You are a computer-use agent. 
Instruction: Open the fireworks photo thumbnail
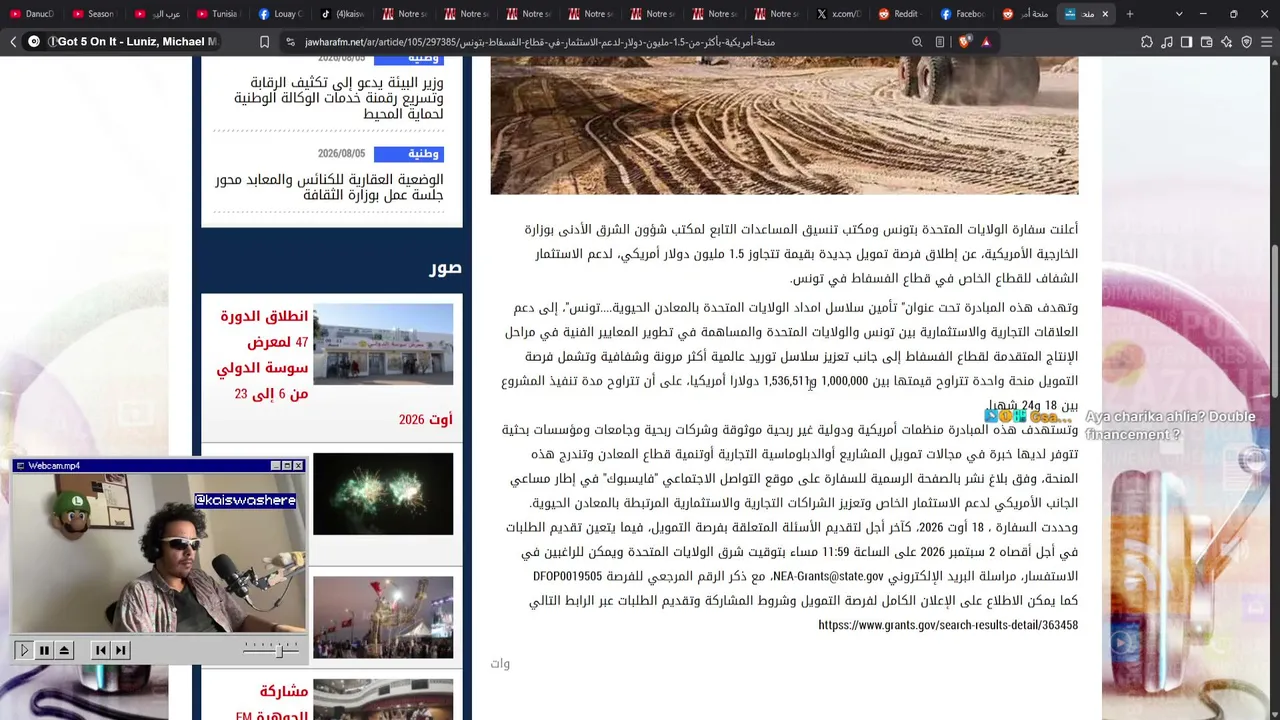click(x=383, y=494)
